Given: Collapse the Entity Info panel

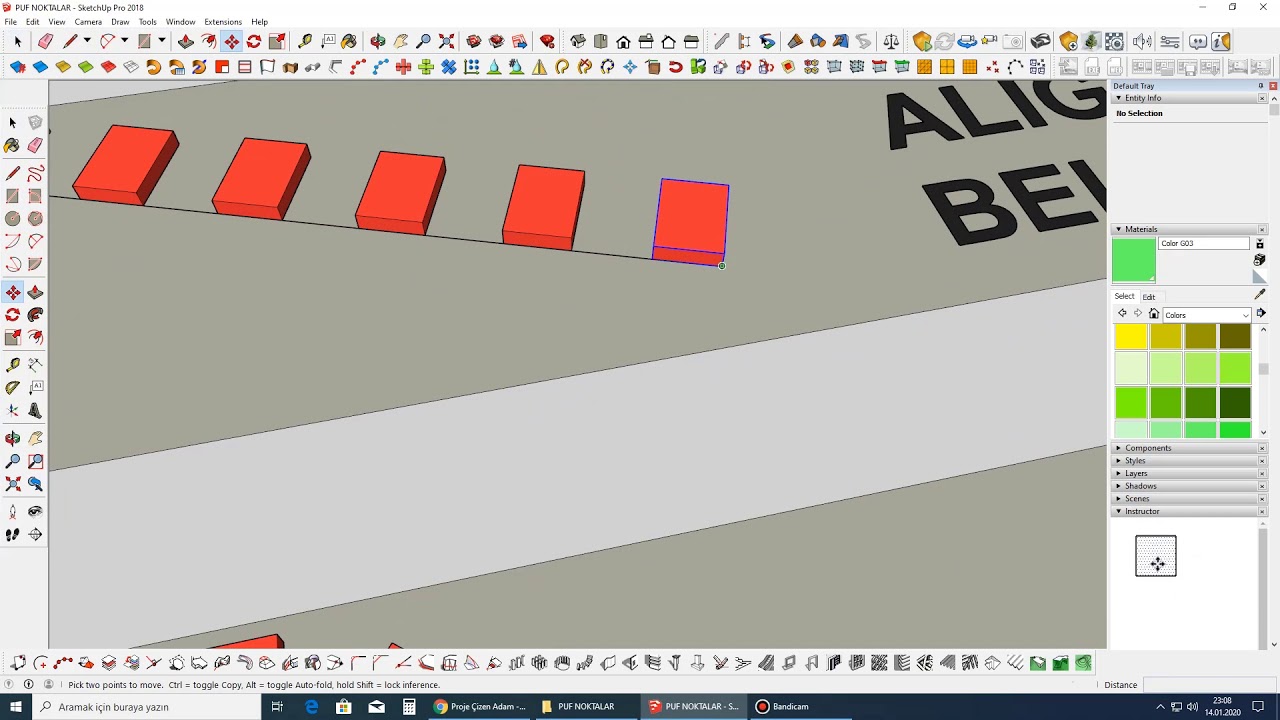Looking at the screenshot, I should [x=1119, y=98].
